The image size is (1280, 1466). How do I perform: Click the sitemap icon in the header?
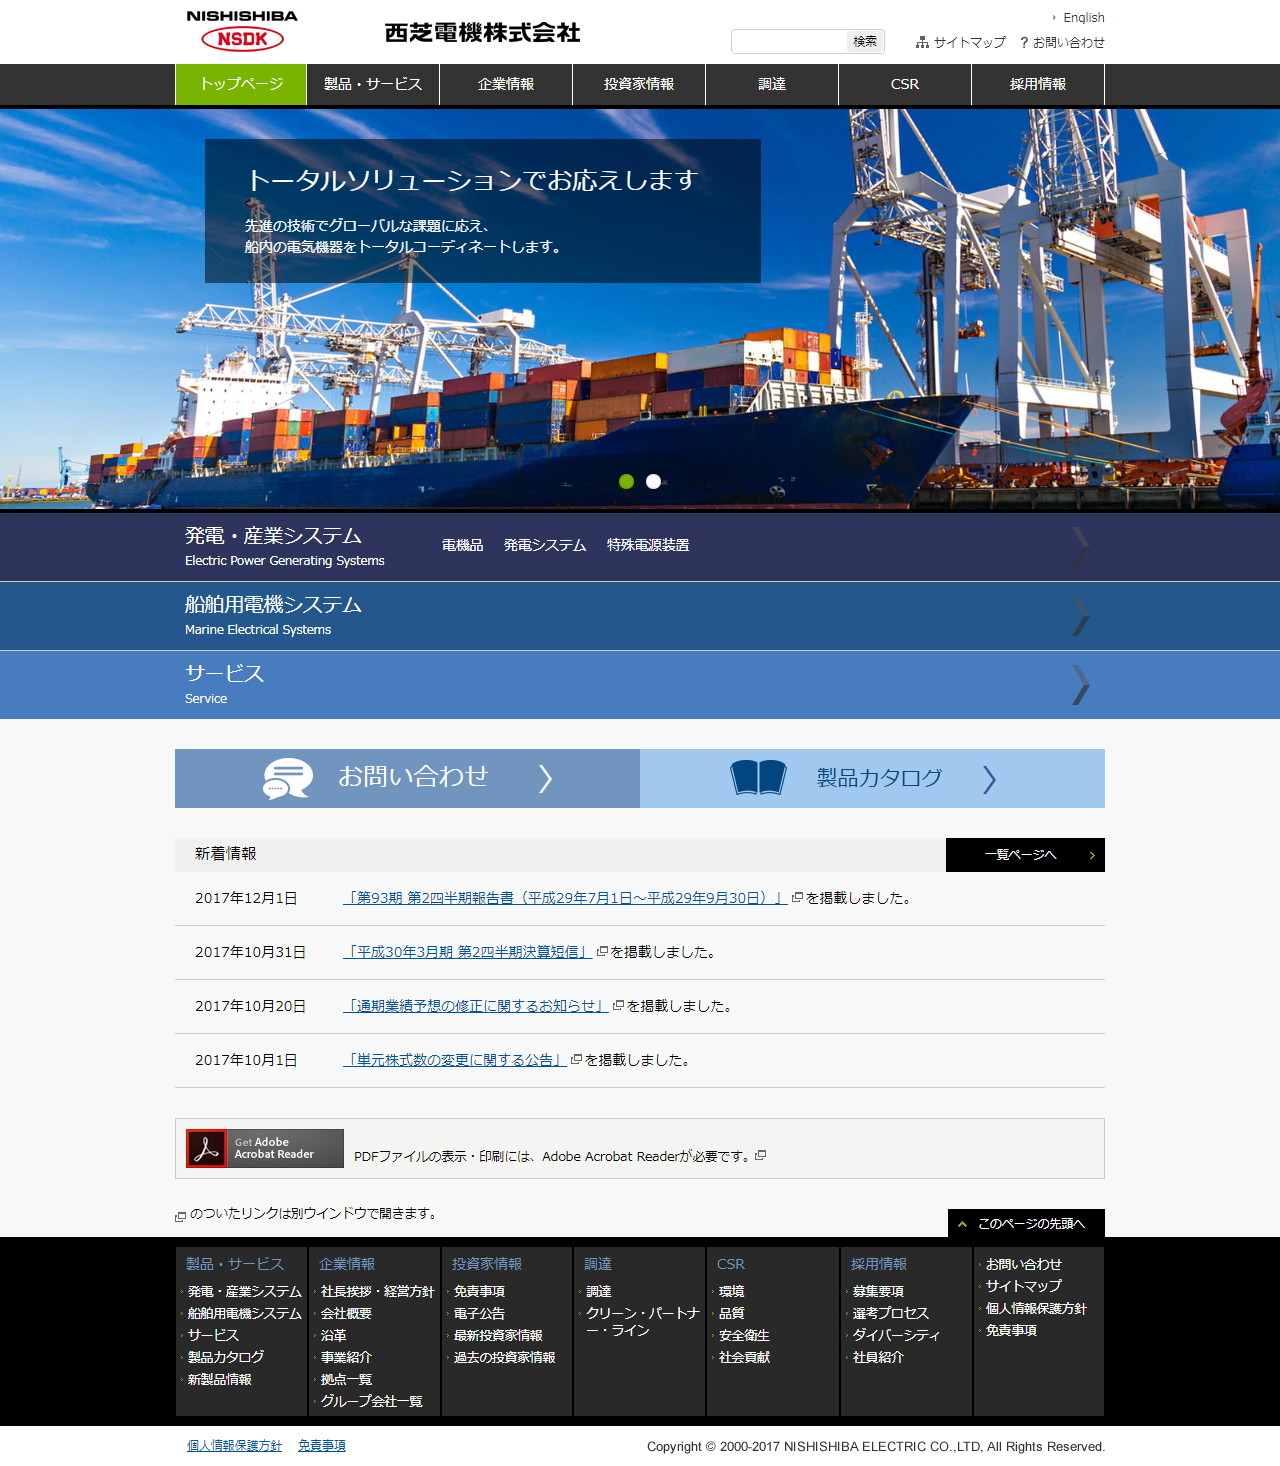tap(922, 42)
